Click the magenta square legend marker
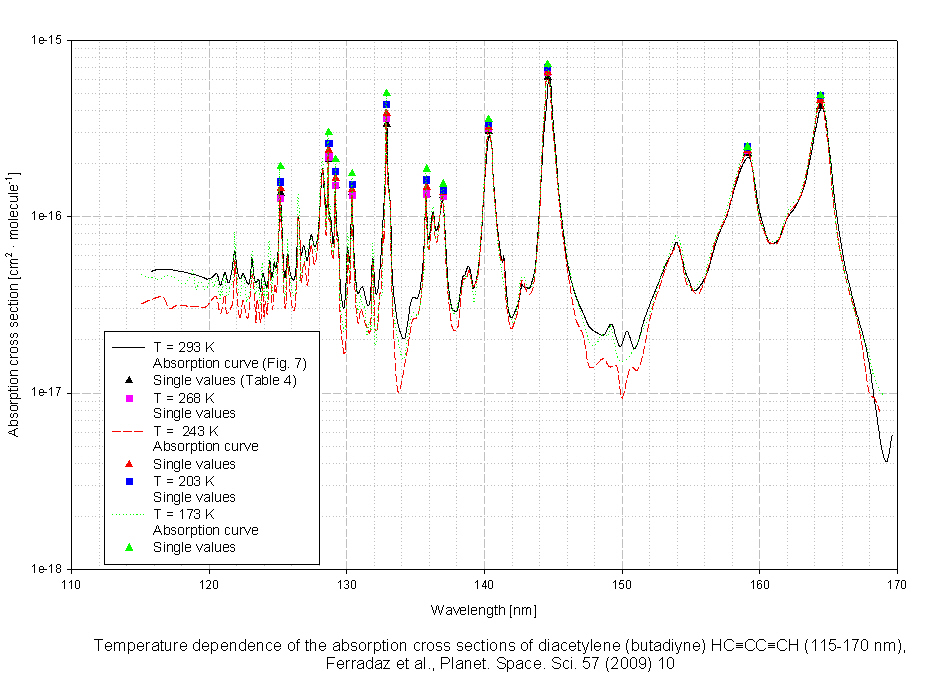Screen dimensions: 937x676 (x=129, y=397)
